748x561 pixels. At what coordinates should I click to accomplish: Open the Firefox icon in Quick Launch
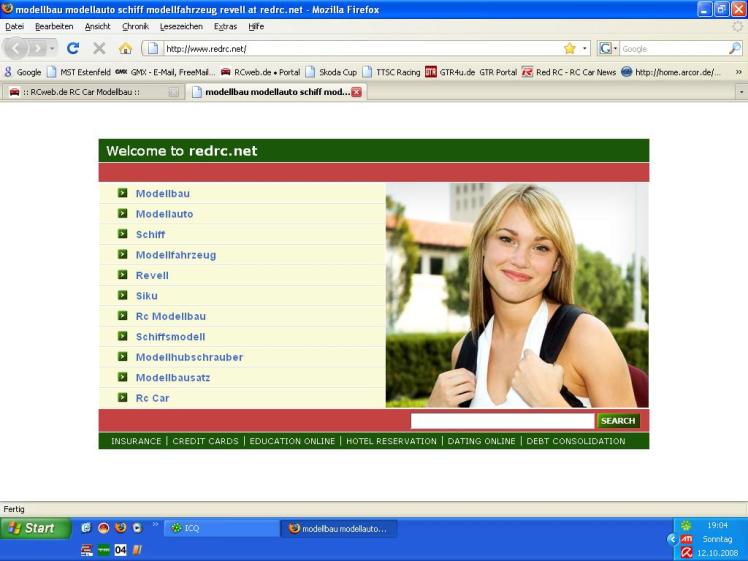click(120, 528)
